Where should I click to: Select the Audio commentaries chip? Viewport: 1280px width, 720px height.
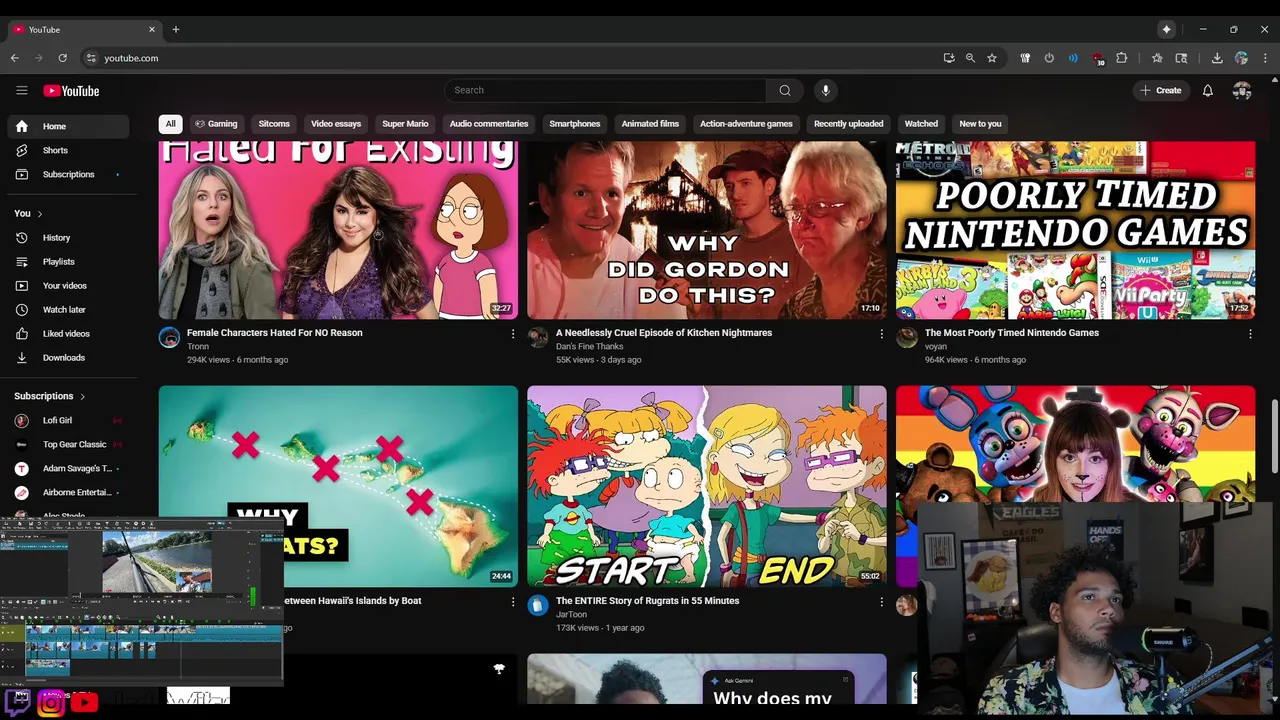[489, 124]
